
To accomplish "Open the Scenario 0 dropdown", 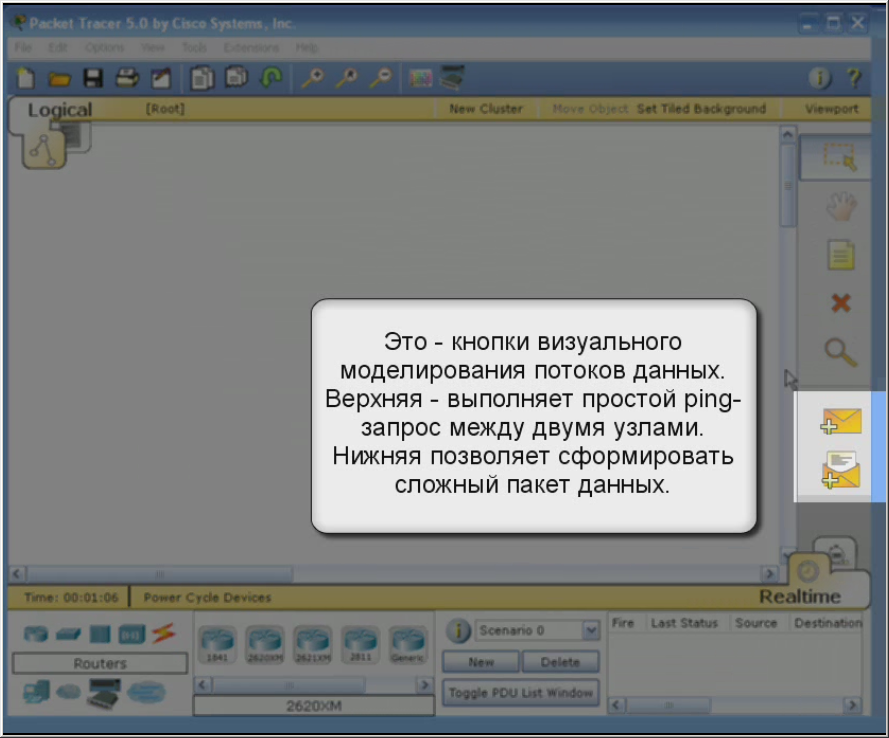I will (x=537, y=630).
